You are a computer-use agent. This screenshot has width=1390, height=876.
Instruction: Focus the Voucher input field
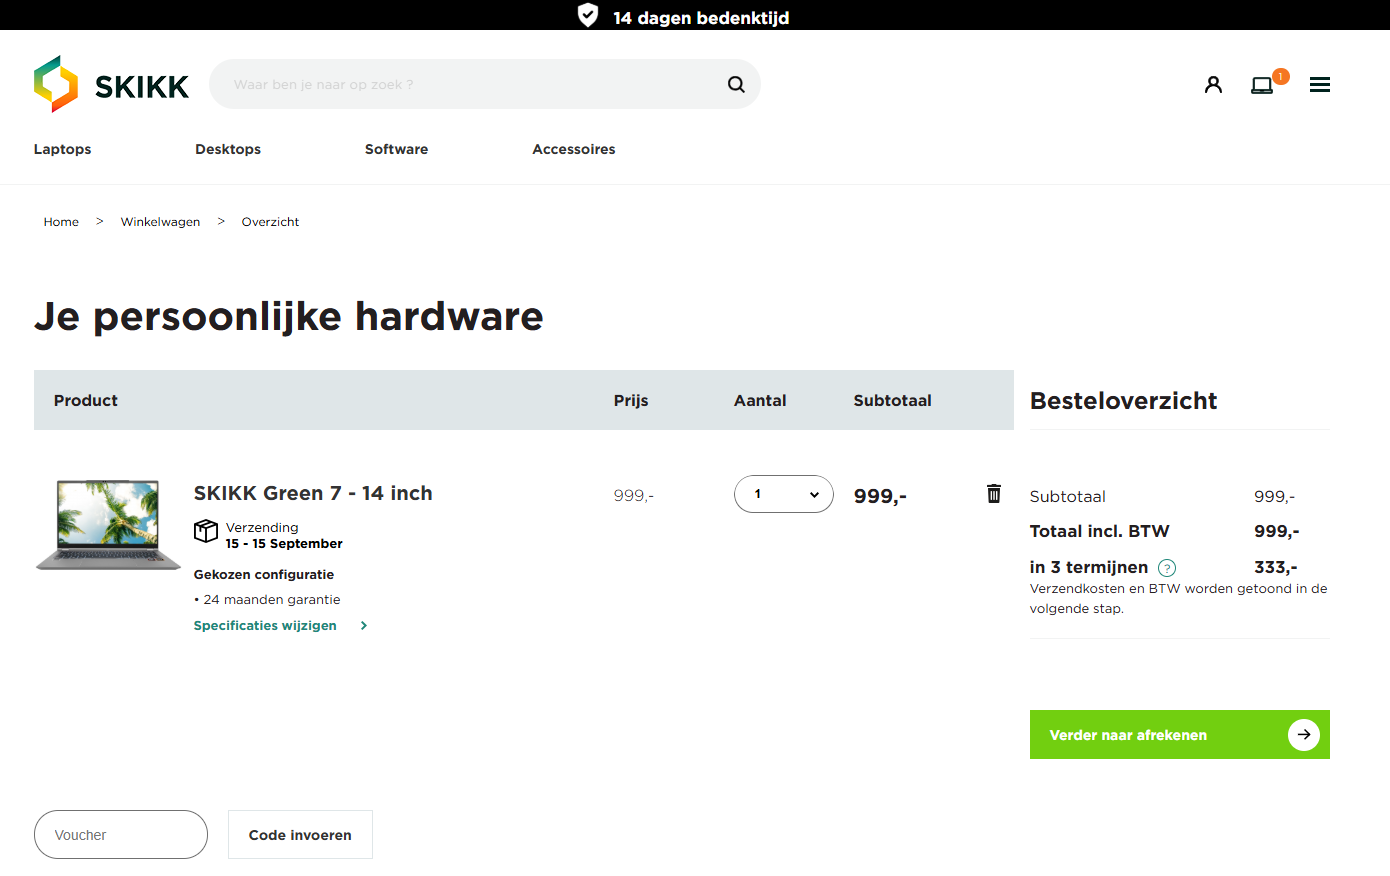click(x=121, y=835)
